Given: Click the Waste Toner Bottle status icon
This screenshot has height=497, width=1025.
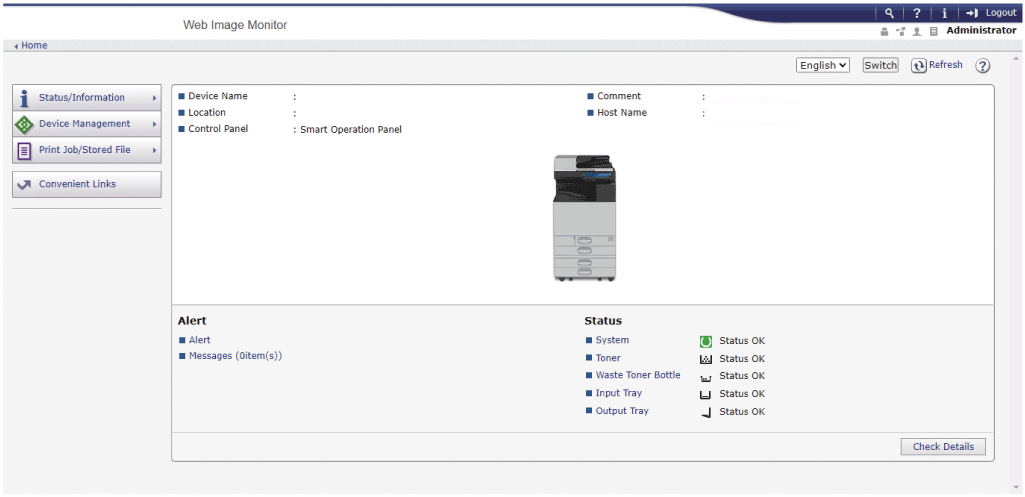Looking at the screenshot, I should [706, 377].
